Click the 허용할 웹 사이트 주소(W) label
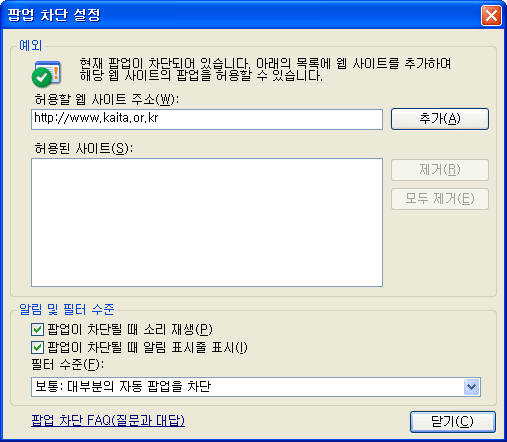Screen dimensions: 507x442 click(107, 99)
